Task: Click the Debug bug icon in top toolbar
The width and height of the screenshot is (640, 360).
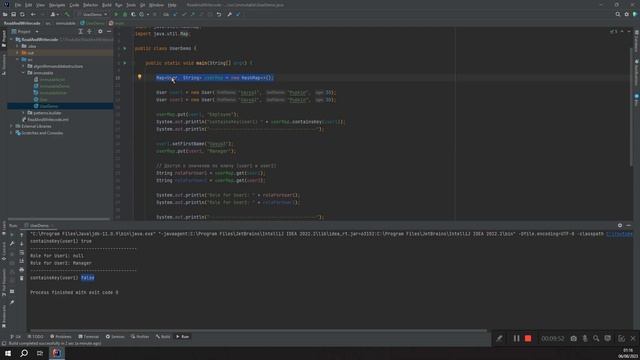Action: 125,14
